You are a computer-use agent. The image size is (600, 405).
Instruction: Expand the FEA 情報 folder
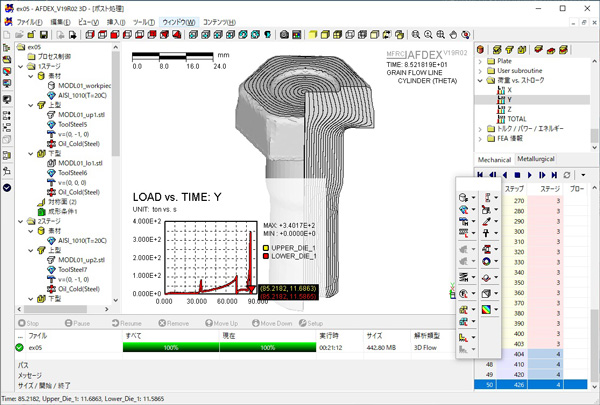[x=480, y=139]
